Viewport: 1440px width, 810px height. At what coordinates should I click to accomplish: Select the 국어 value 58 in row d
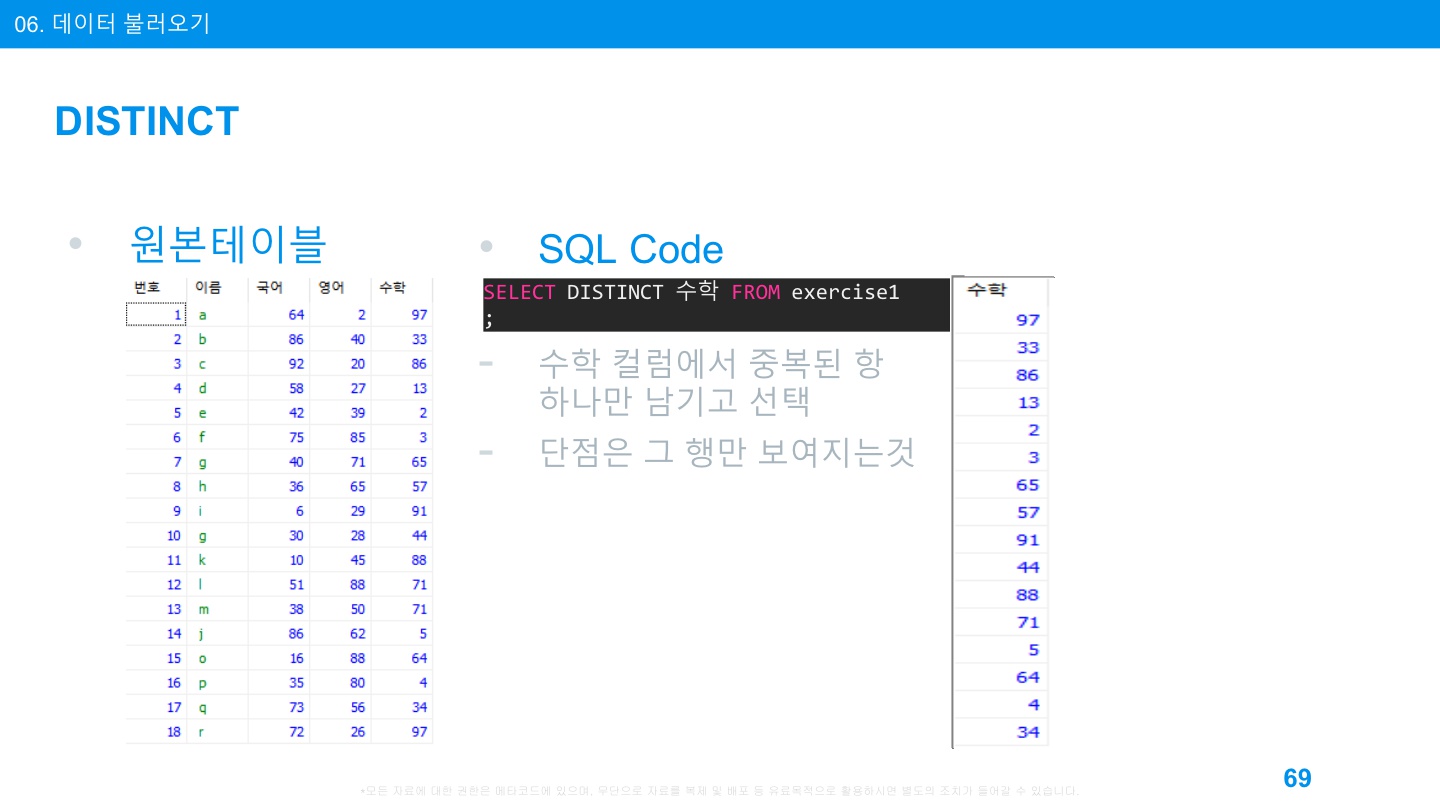coord(296,389)
